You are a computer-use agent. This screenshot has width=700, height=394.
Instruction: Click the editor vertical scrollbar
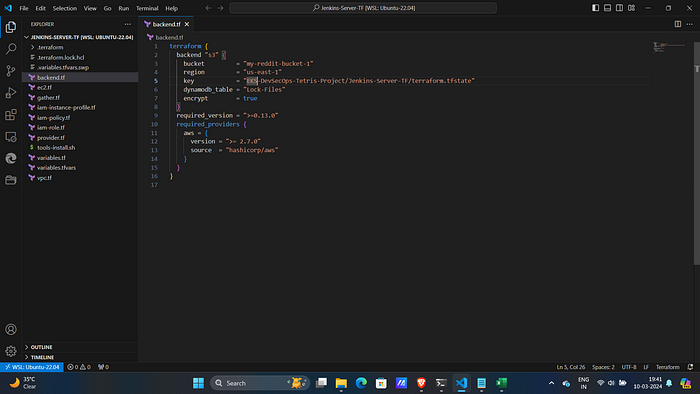[x=697, y=153]
